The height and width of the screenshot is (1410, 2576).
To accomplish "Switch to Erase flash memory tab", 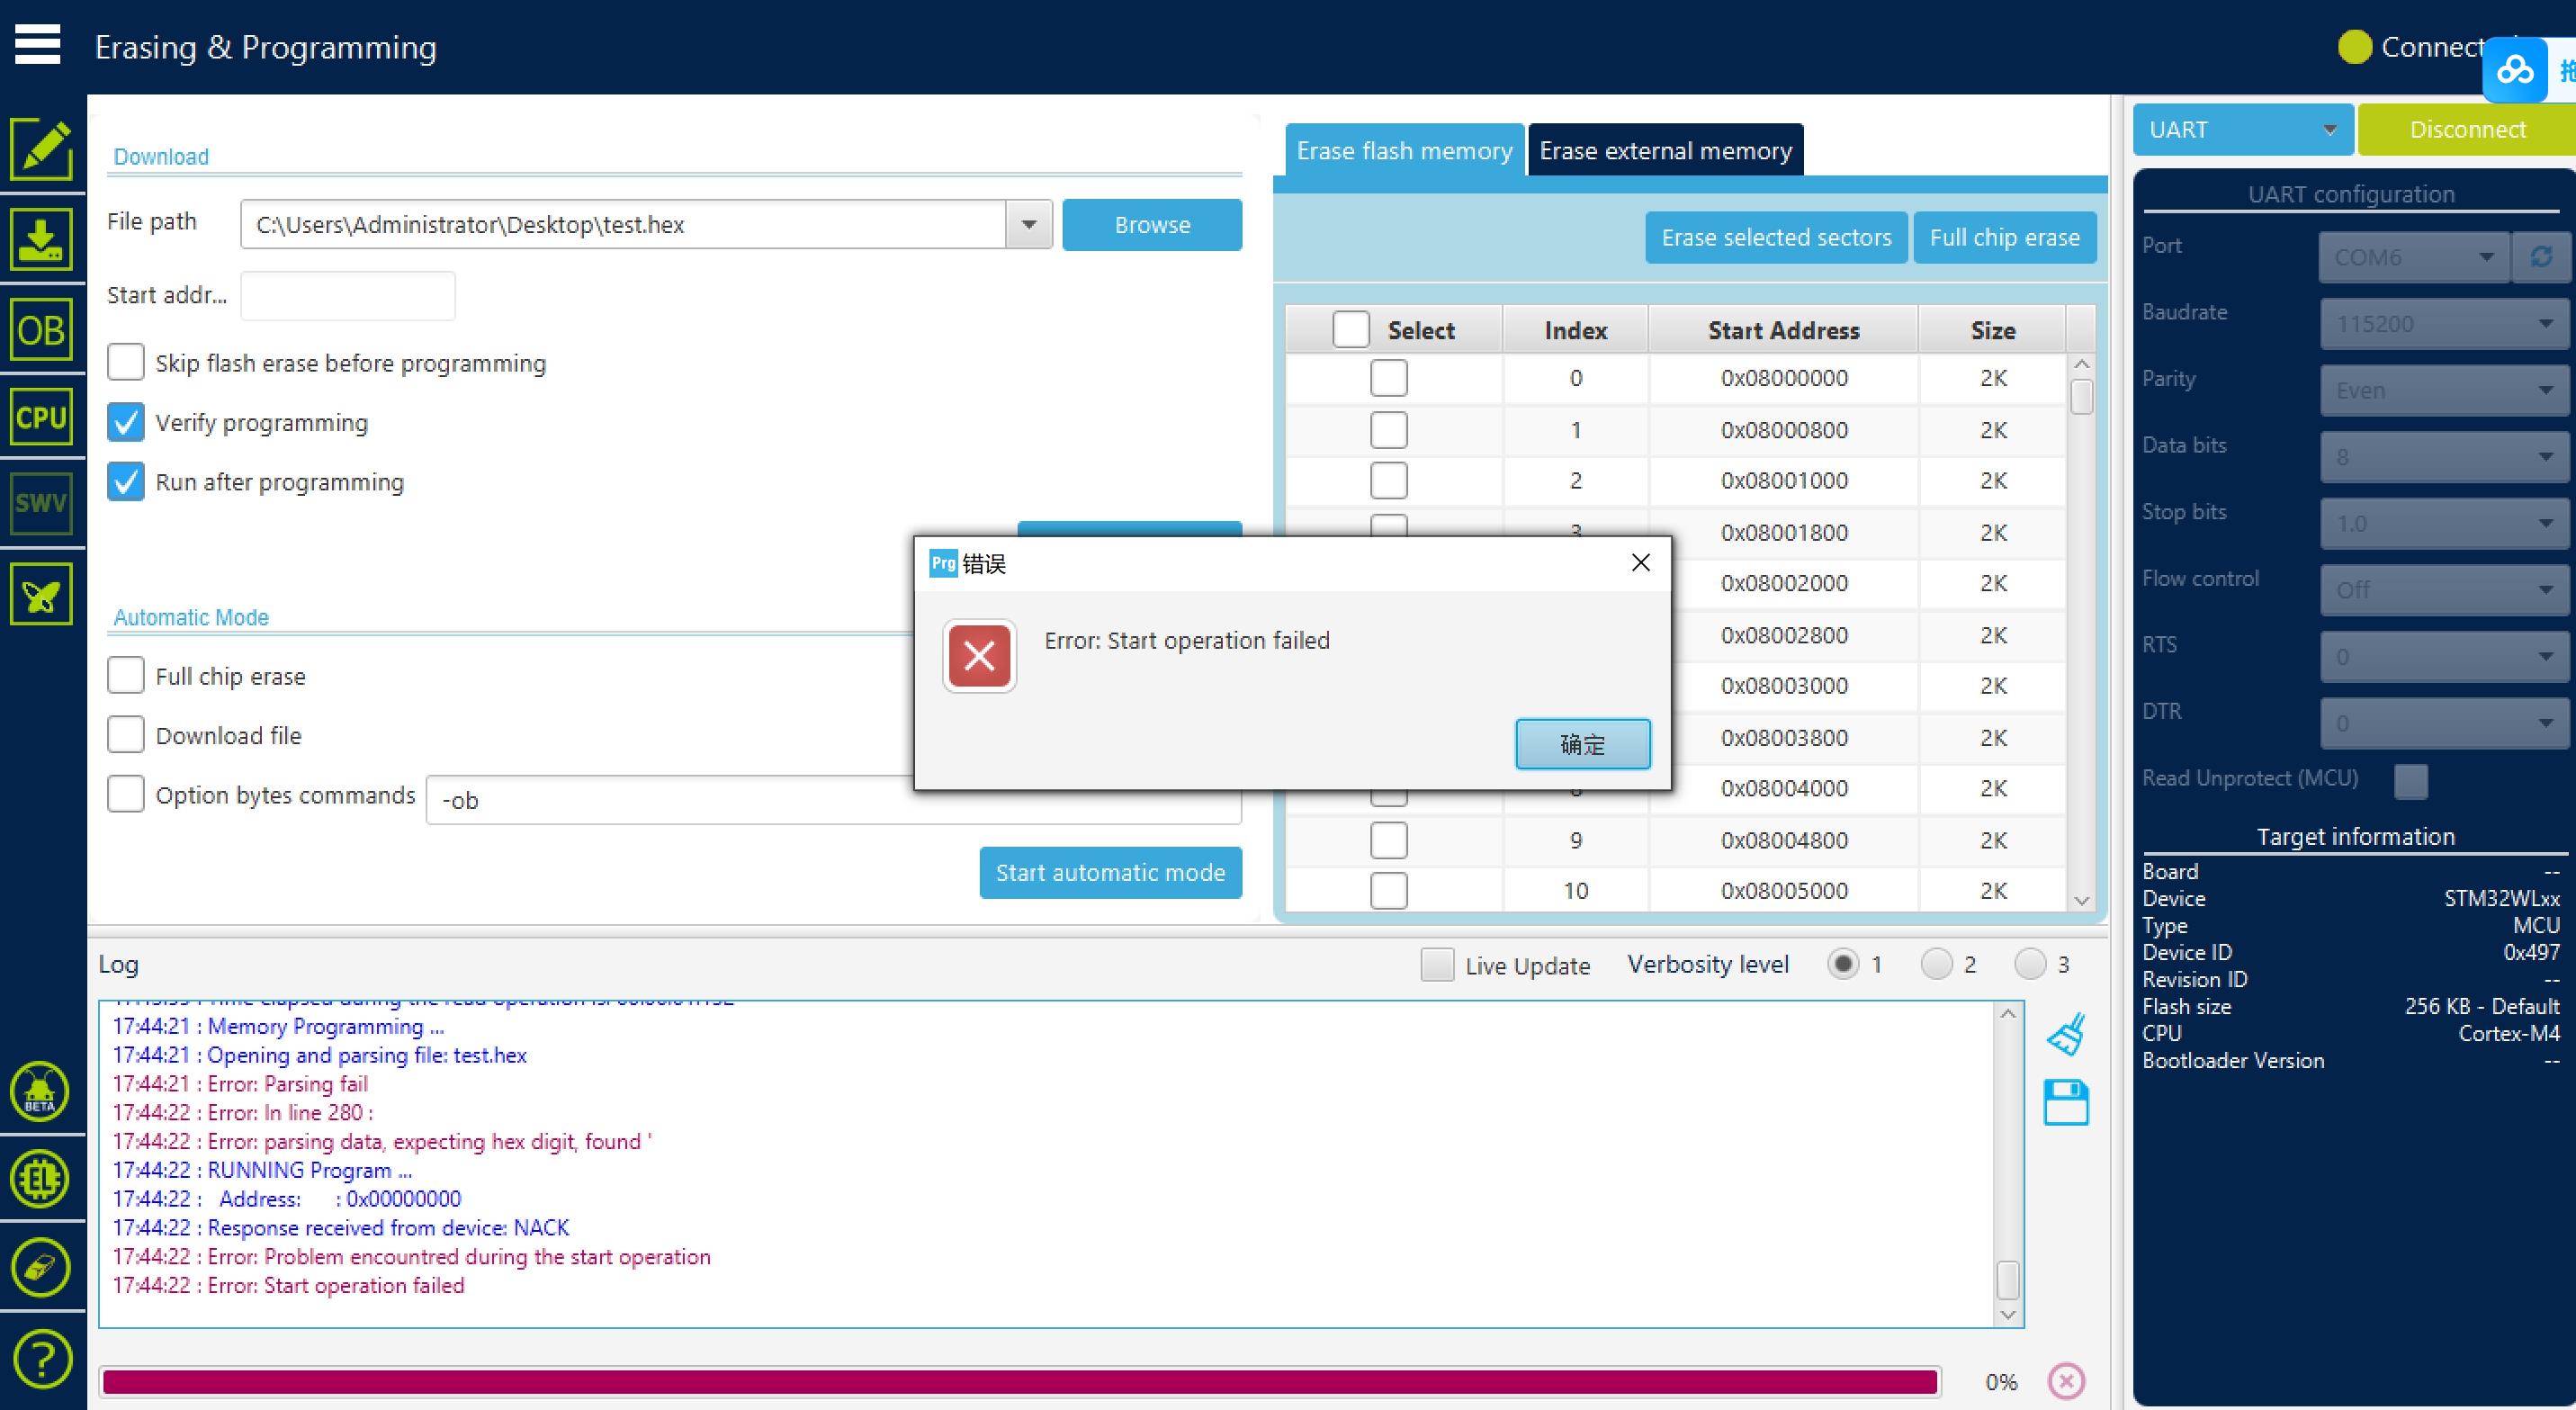I will (1404, 150).
